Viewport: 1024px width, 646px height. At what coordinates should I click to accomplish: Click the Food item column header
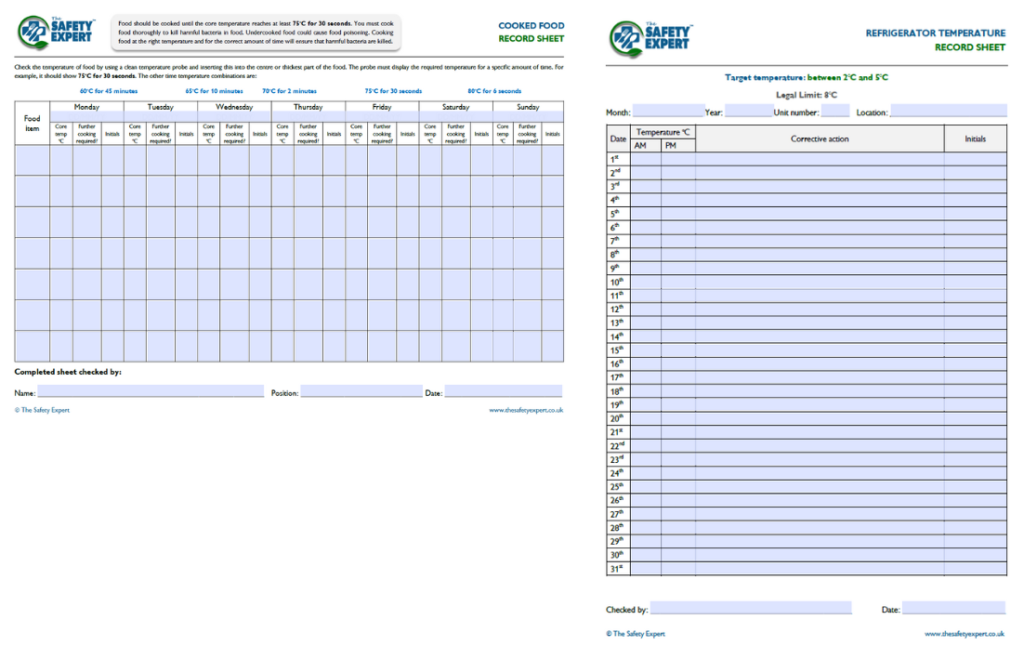[x=32, y=123]
